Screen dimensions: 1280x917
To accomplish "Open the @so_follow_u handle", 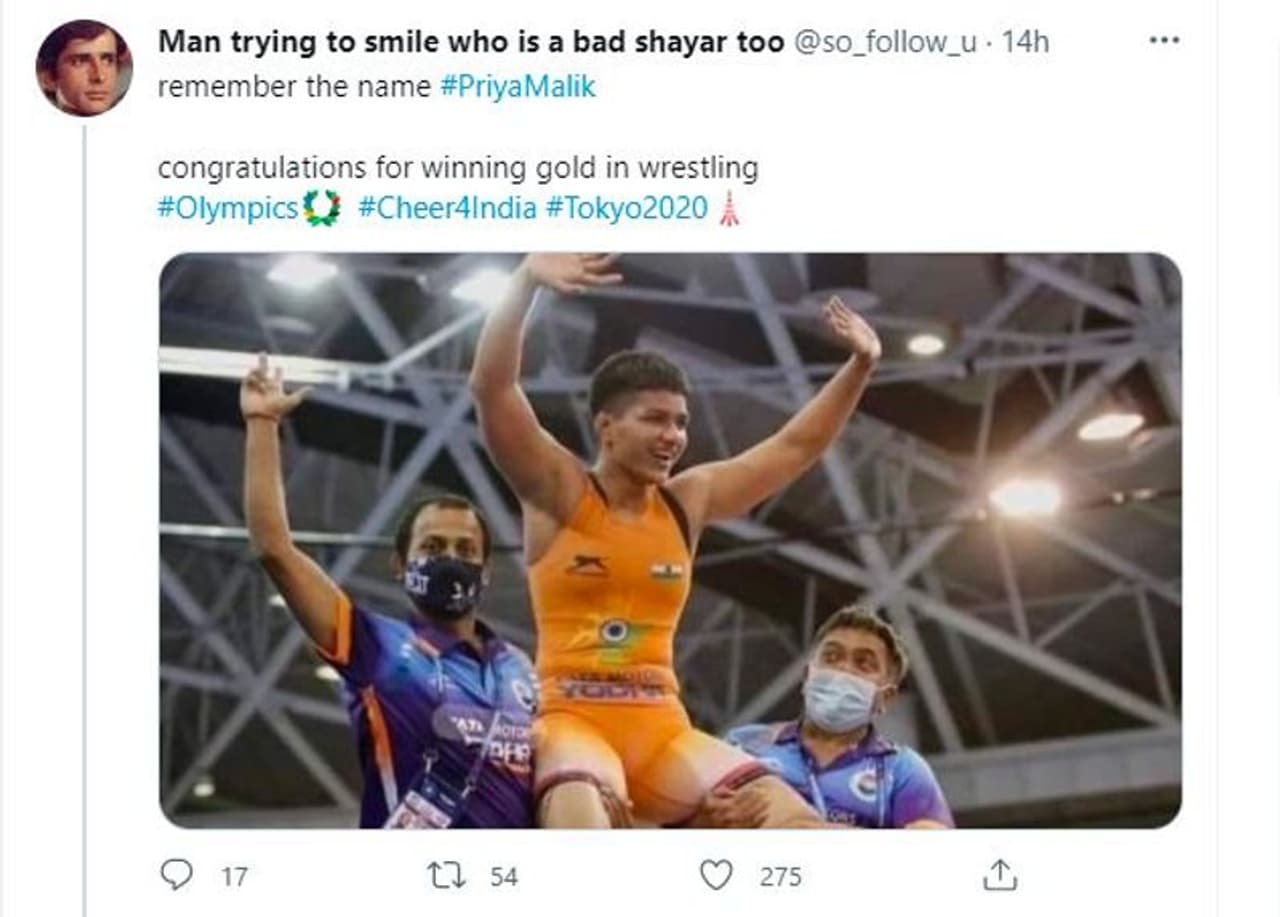I will click(885, 42).
